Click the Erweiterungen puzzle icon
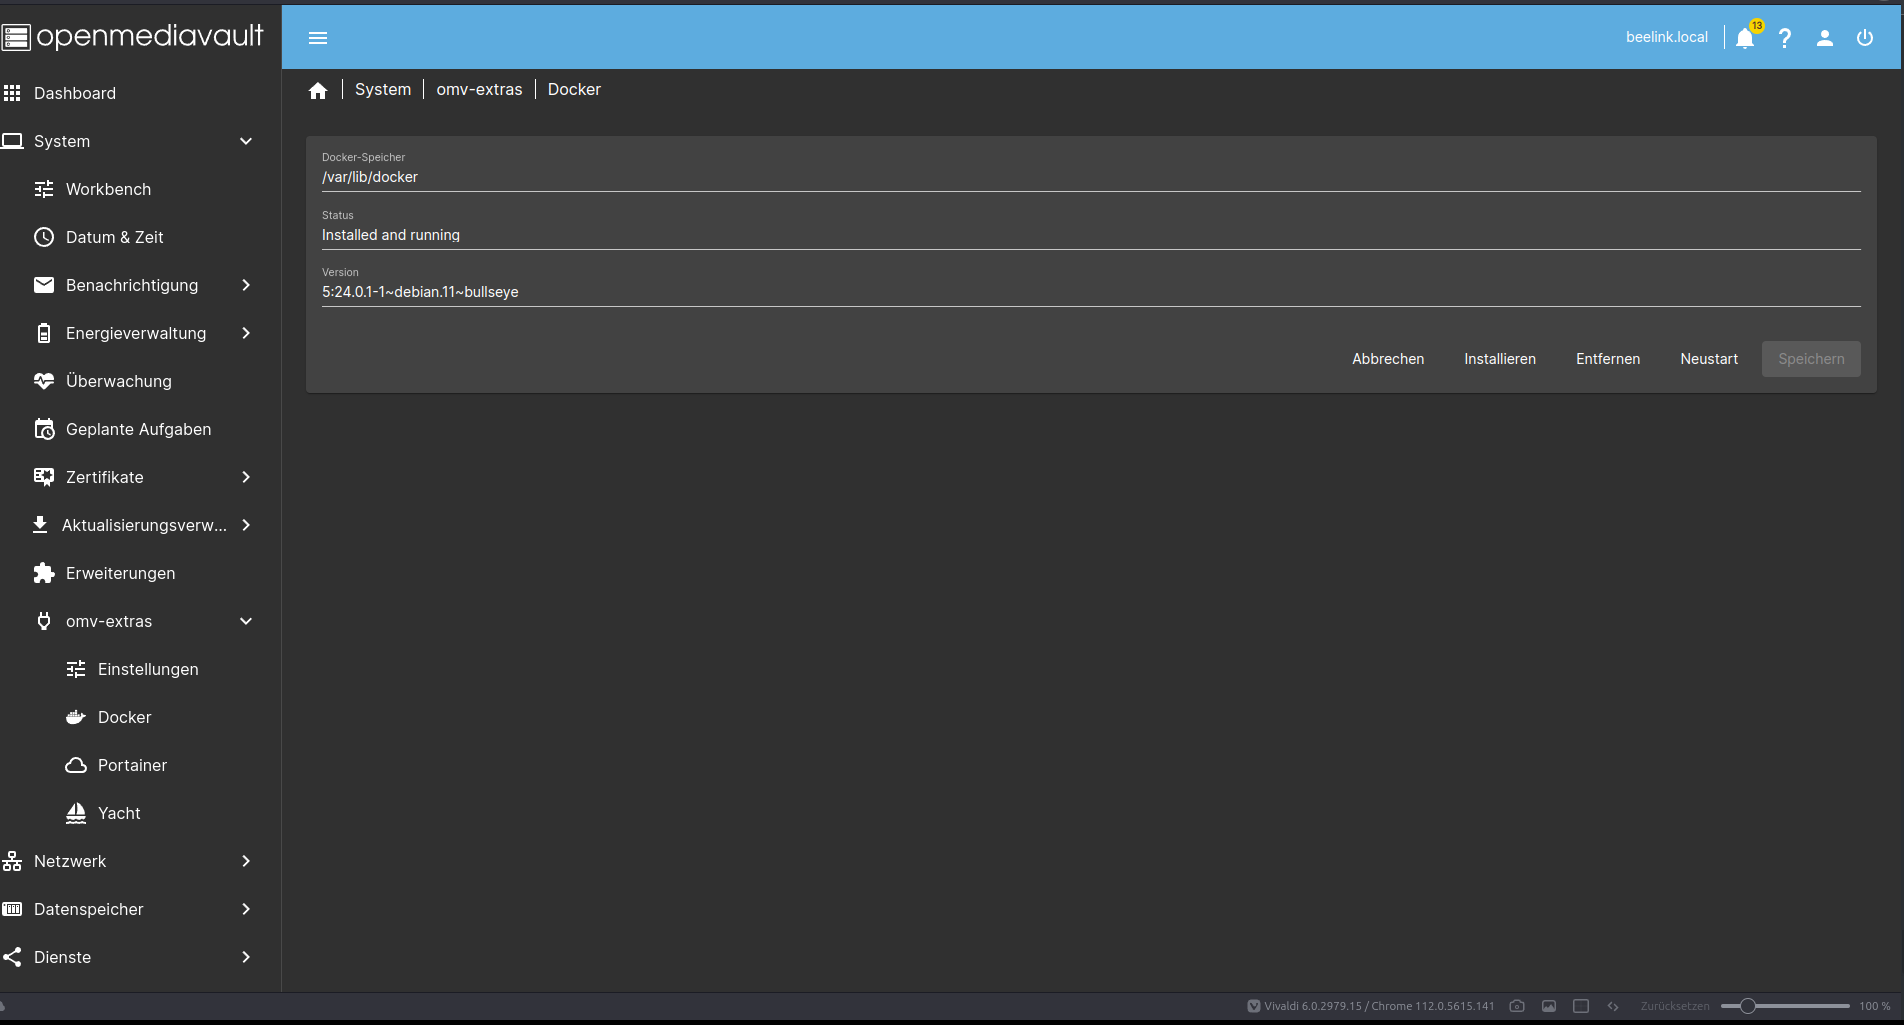 click(44, 573)
